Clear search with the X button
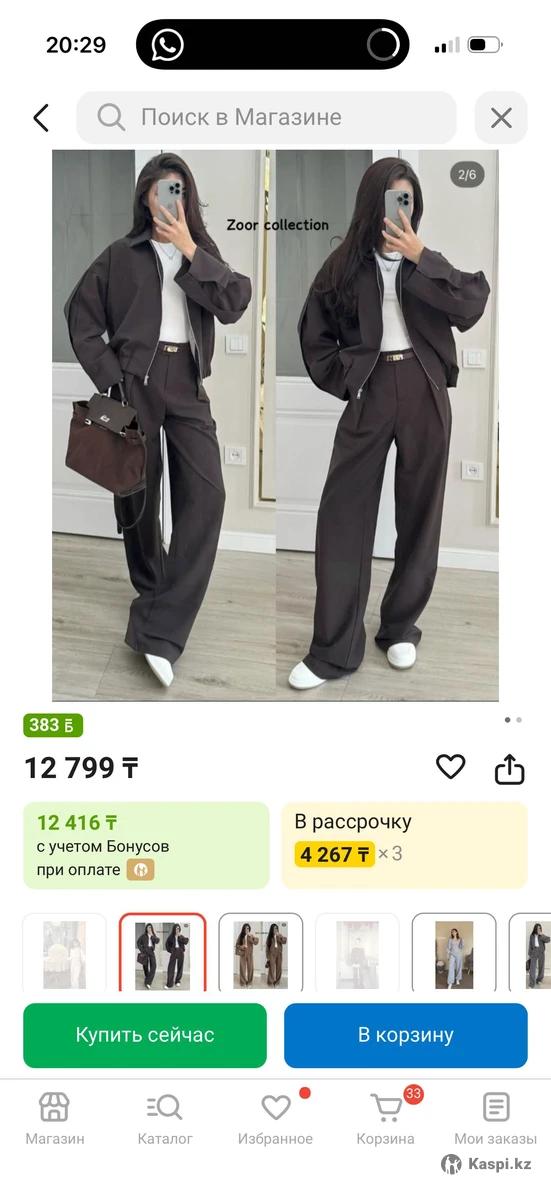 point(501,118)
